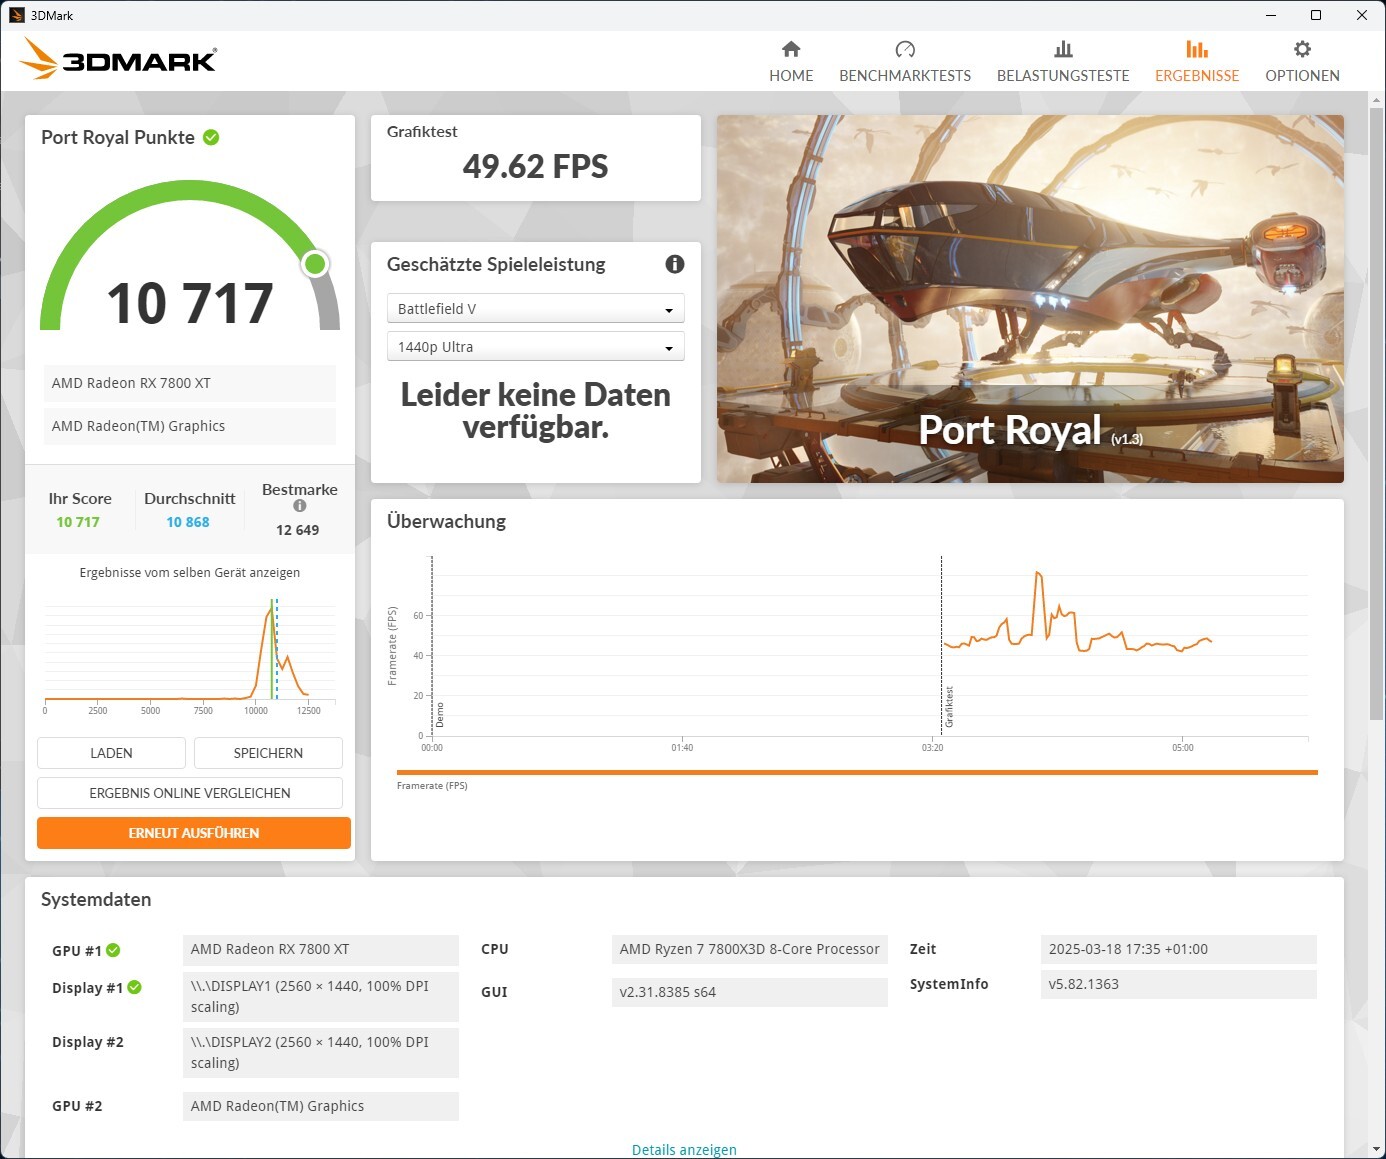
Task: Click the 49.62 FPS Grafiktest value
Action: click(535, 166)
